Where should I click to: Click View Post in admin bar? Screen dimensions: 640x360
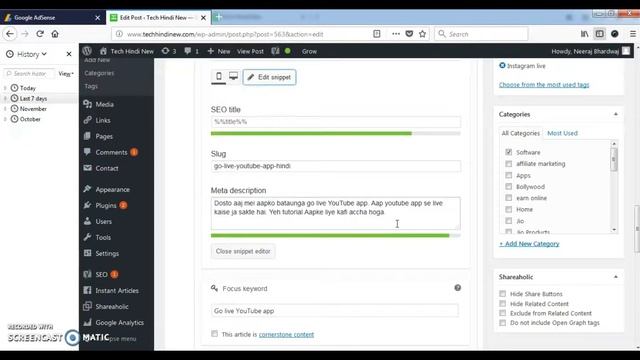250,51
